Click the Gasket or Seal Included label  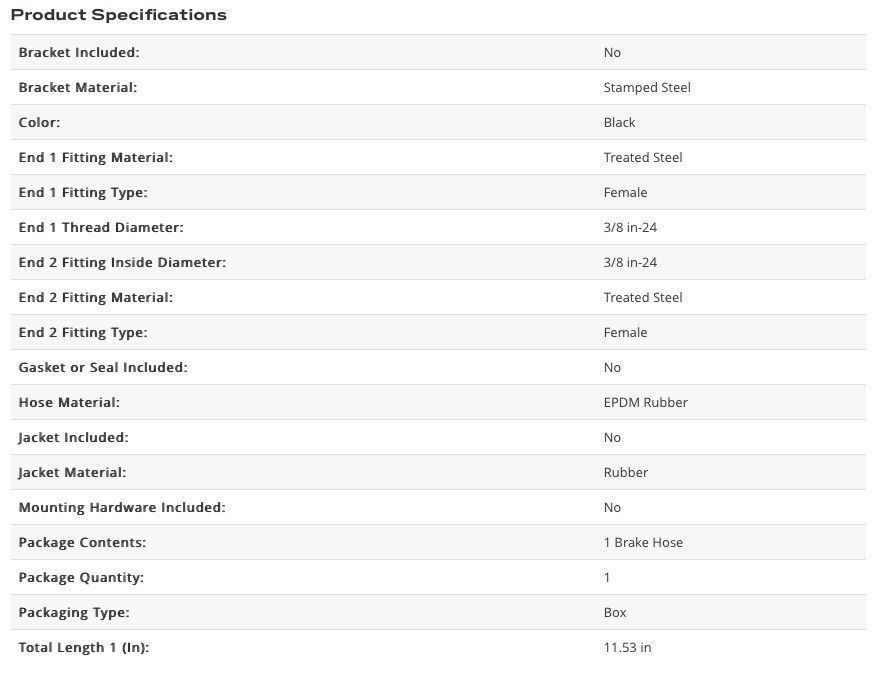pyautogui.click(x=103, y=367)
